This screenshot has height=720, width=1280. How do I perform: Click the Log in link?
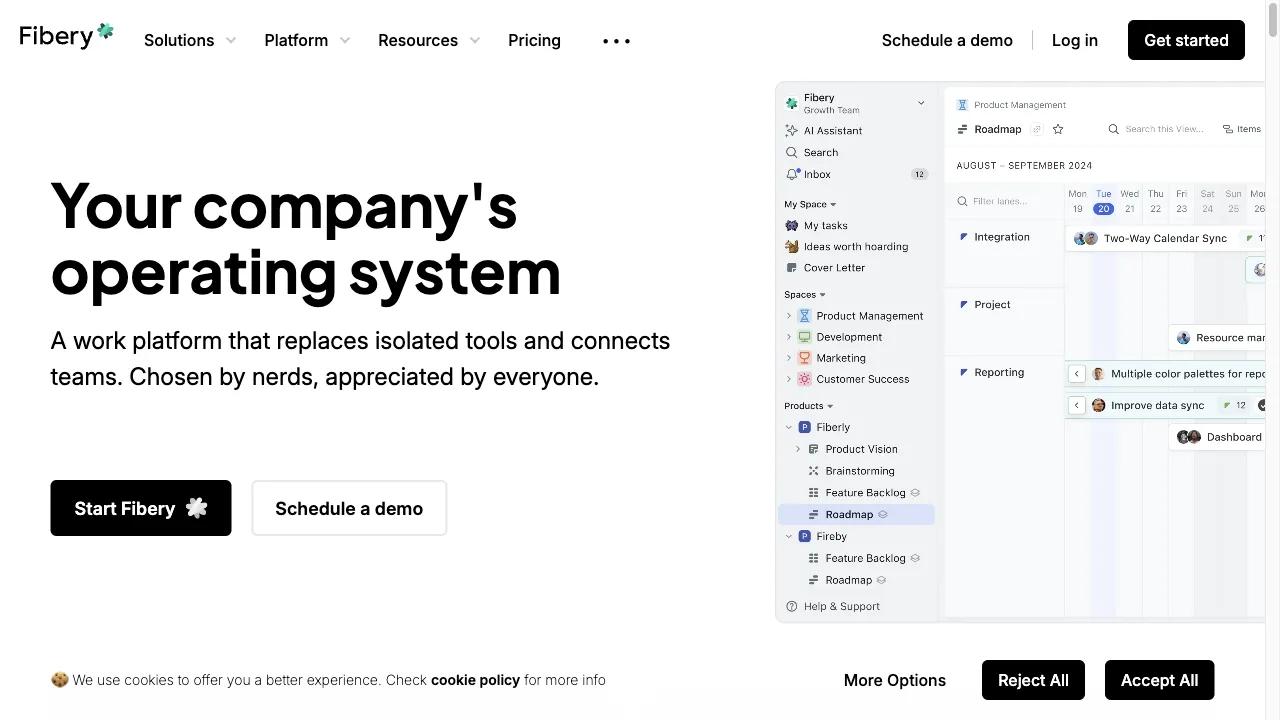1075,40
